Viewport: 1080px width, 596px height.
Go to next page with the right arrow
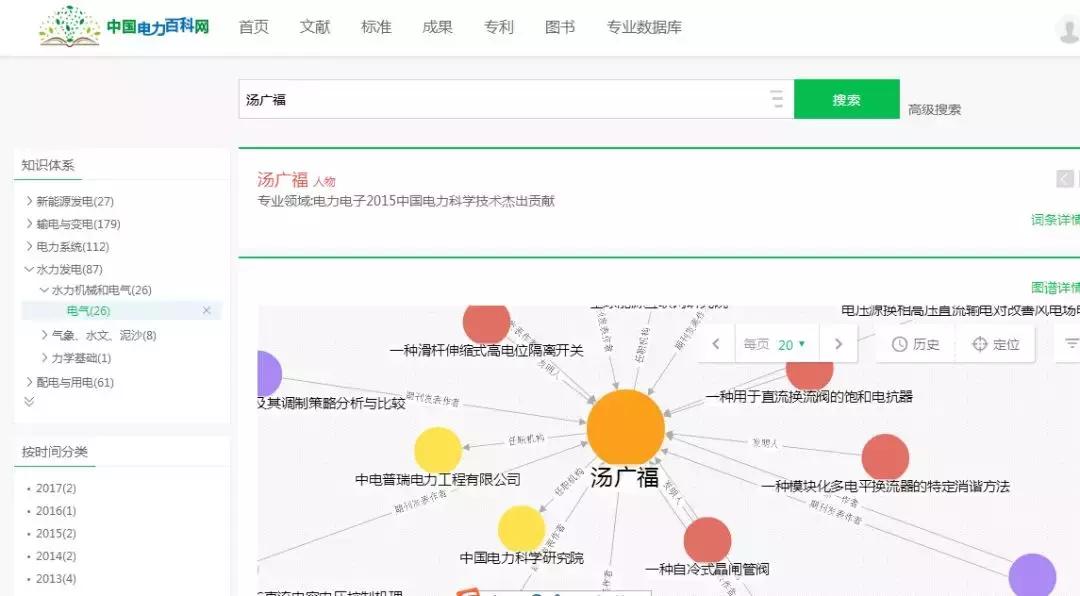tap(838, 343)
